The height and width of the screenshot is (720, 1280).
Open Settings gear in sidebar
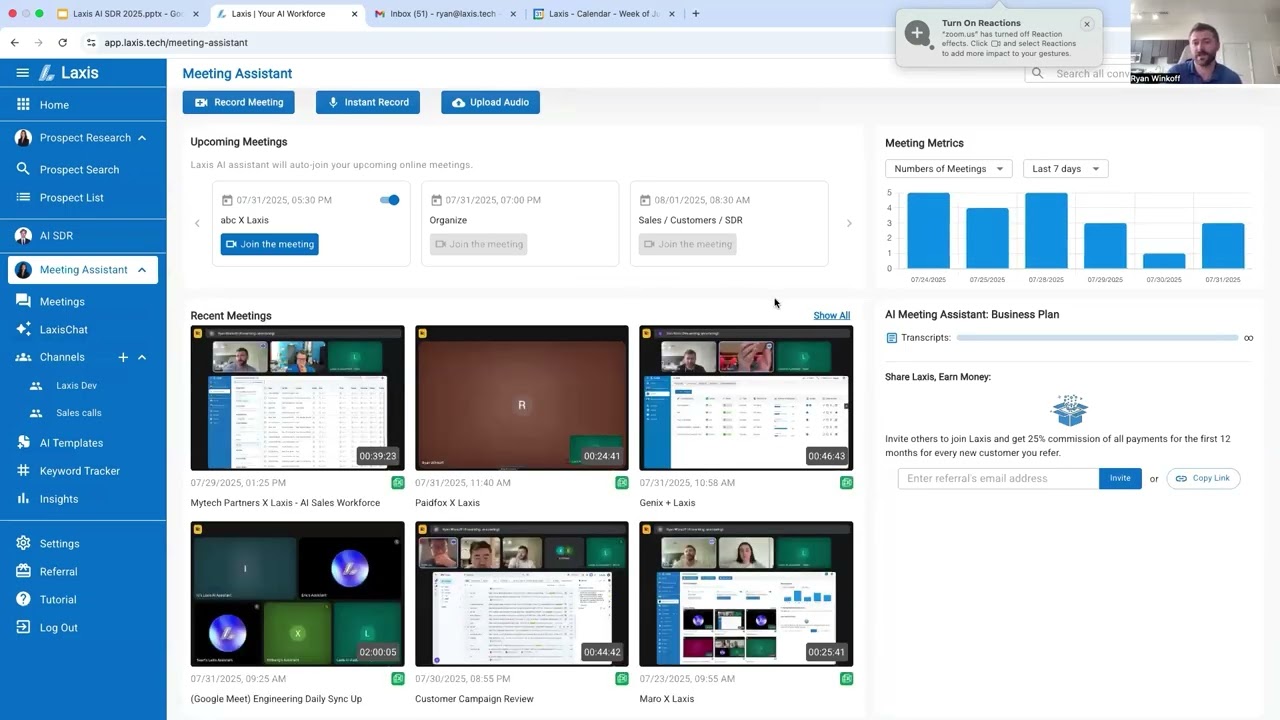[x=23, y=543]
